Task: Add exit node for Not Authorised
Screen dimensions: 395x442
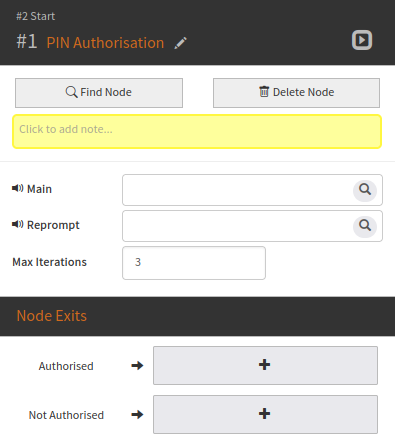Action: 265,414
